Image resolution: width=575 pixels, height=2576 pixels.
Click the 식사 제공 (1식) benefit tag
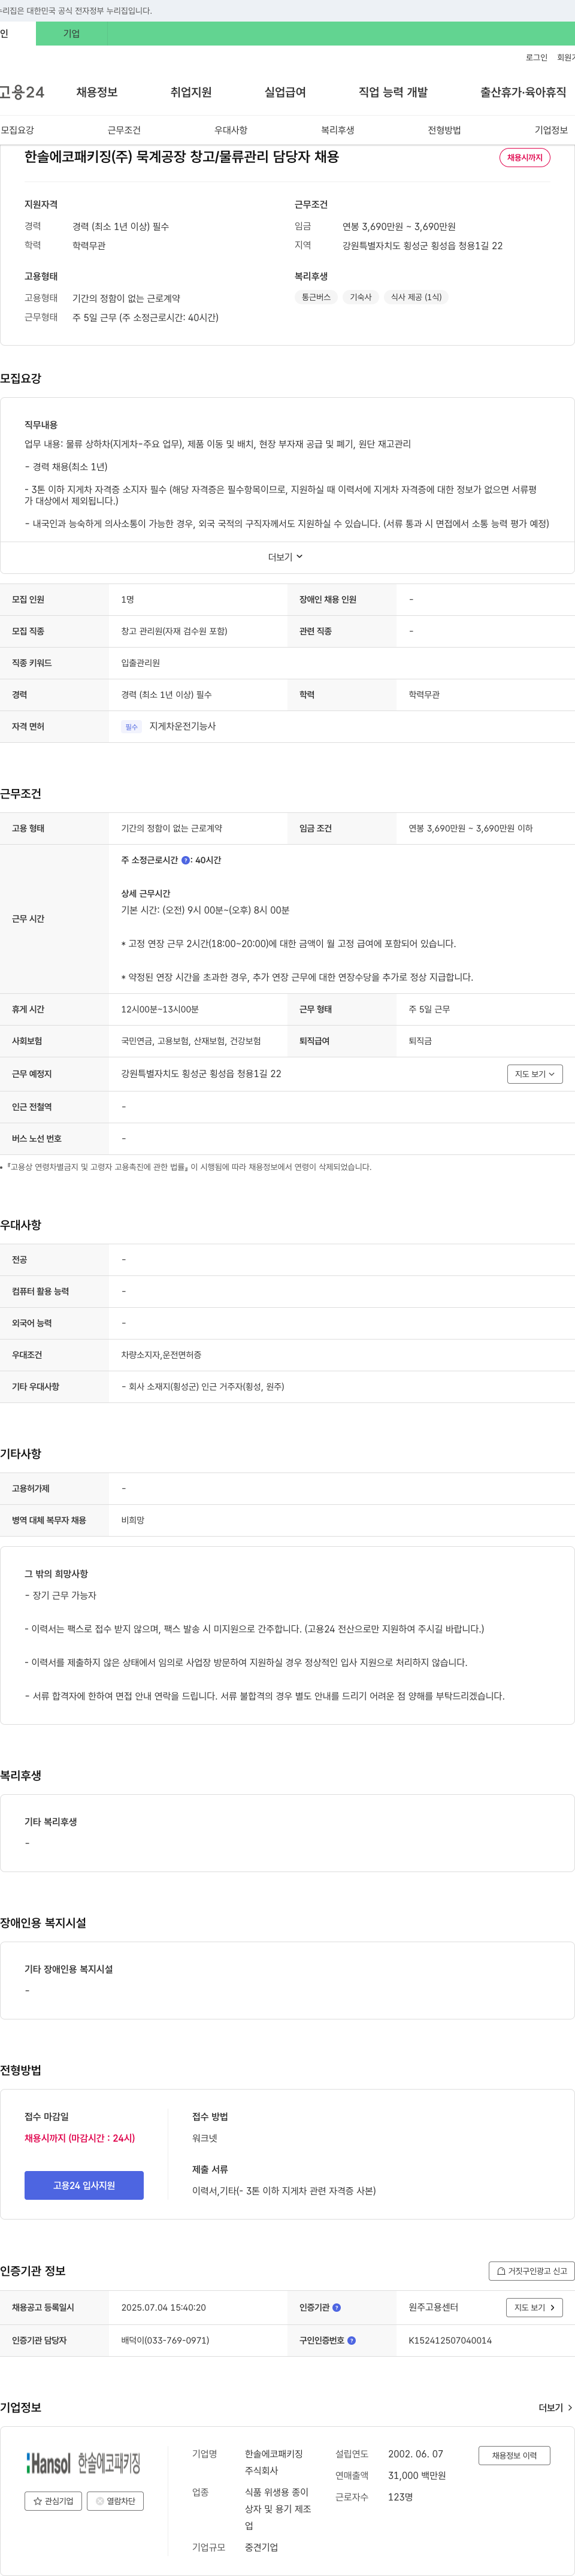pyautogui.click(x=416, y=297)
